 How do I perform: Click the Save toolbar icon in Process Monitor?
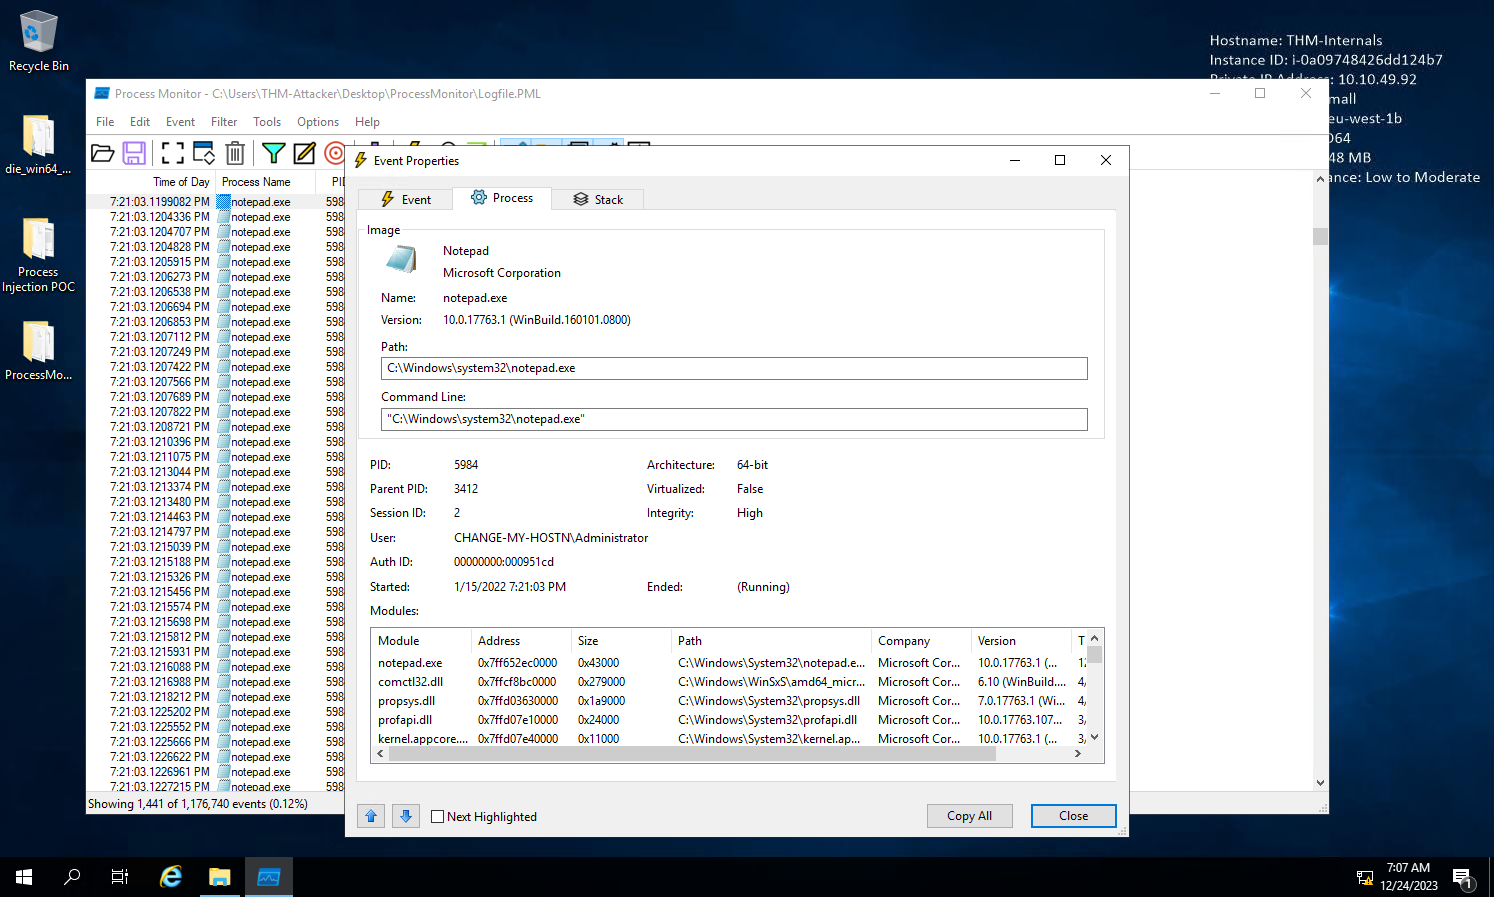coord(134,153)
